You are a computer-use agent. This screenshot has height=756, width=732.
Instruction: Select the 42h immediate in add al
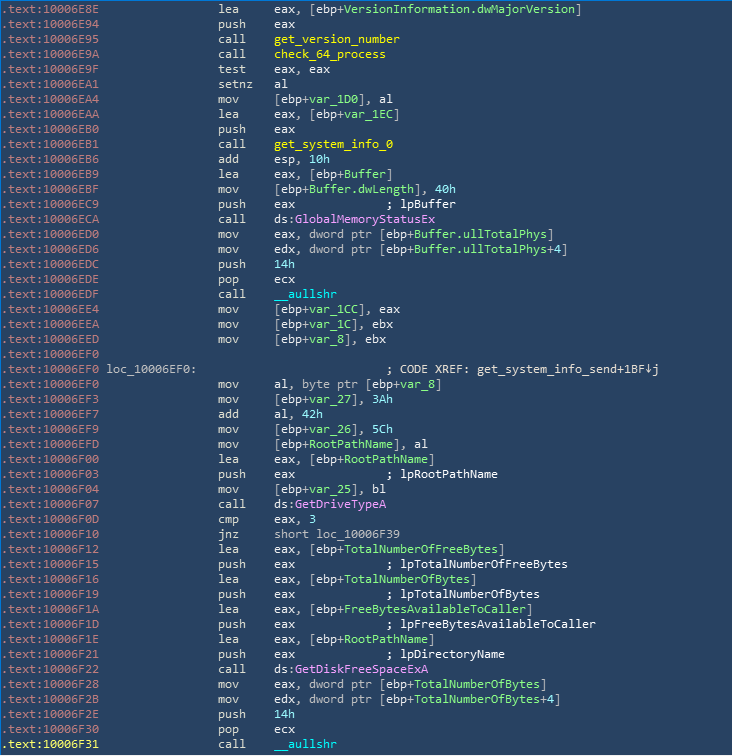312,414
